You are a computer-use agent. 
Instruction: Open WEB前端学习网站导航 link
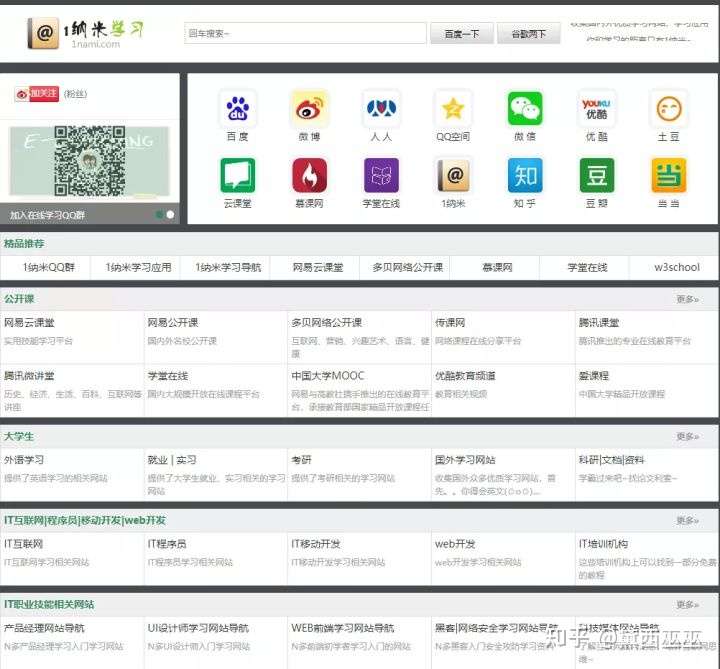click(x=343, y=628)
